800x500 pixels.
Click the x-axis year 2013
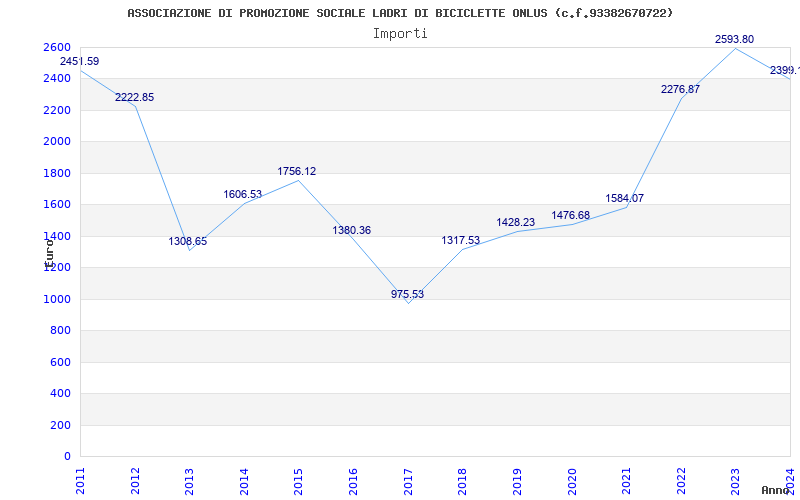coord(189,481)
